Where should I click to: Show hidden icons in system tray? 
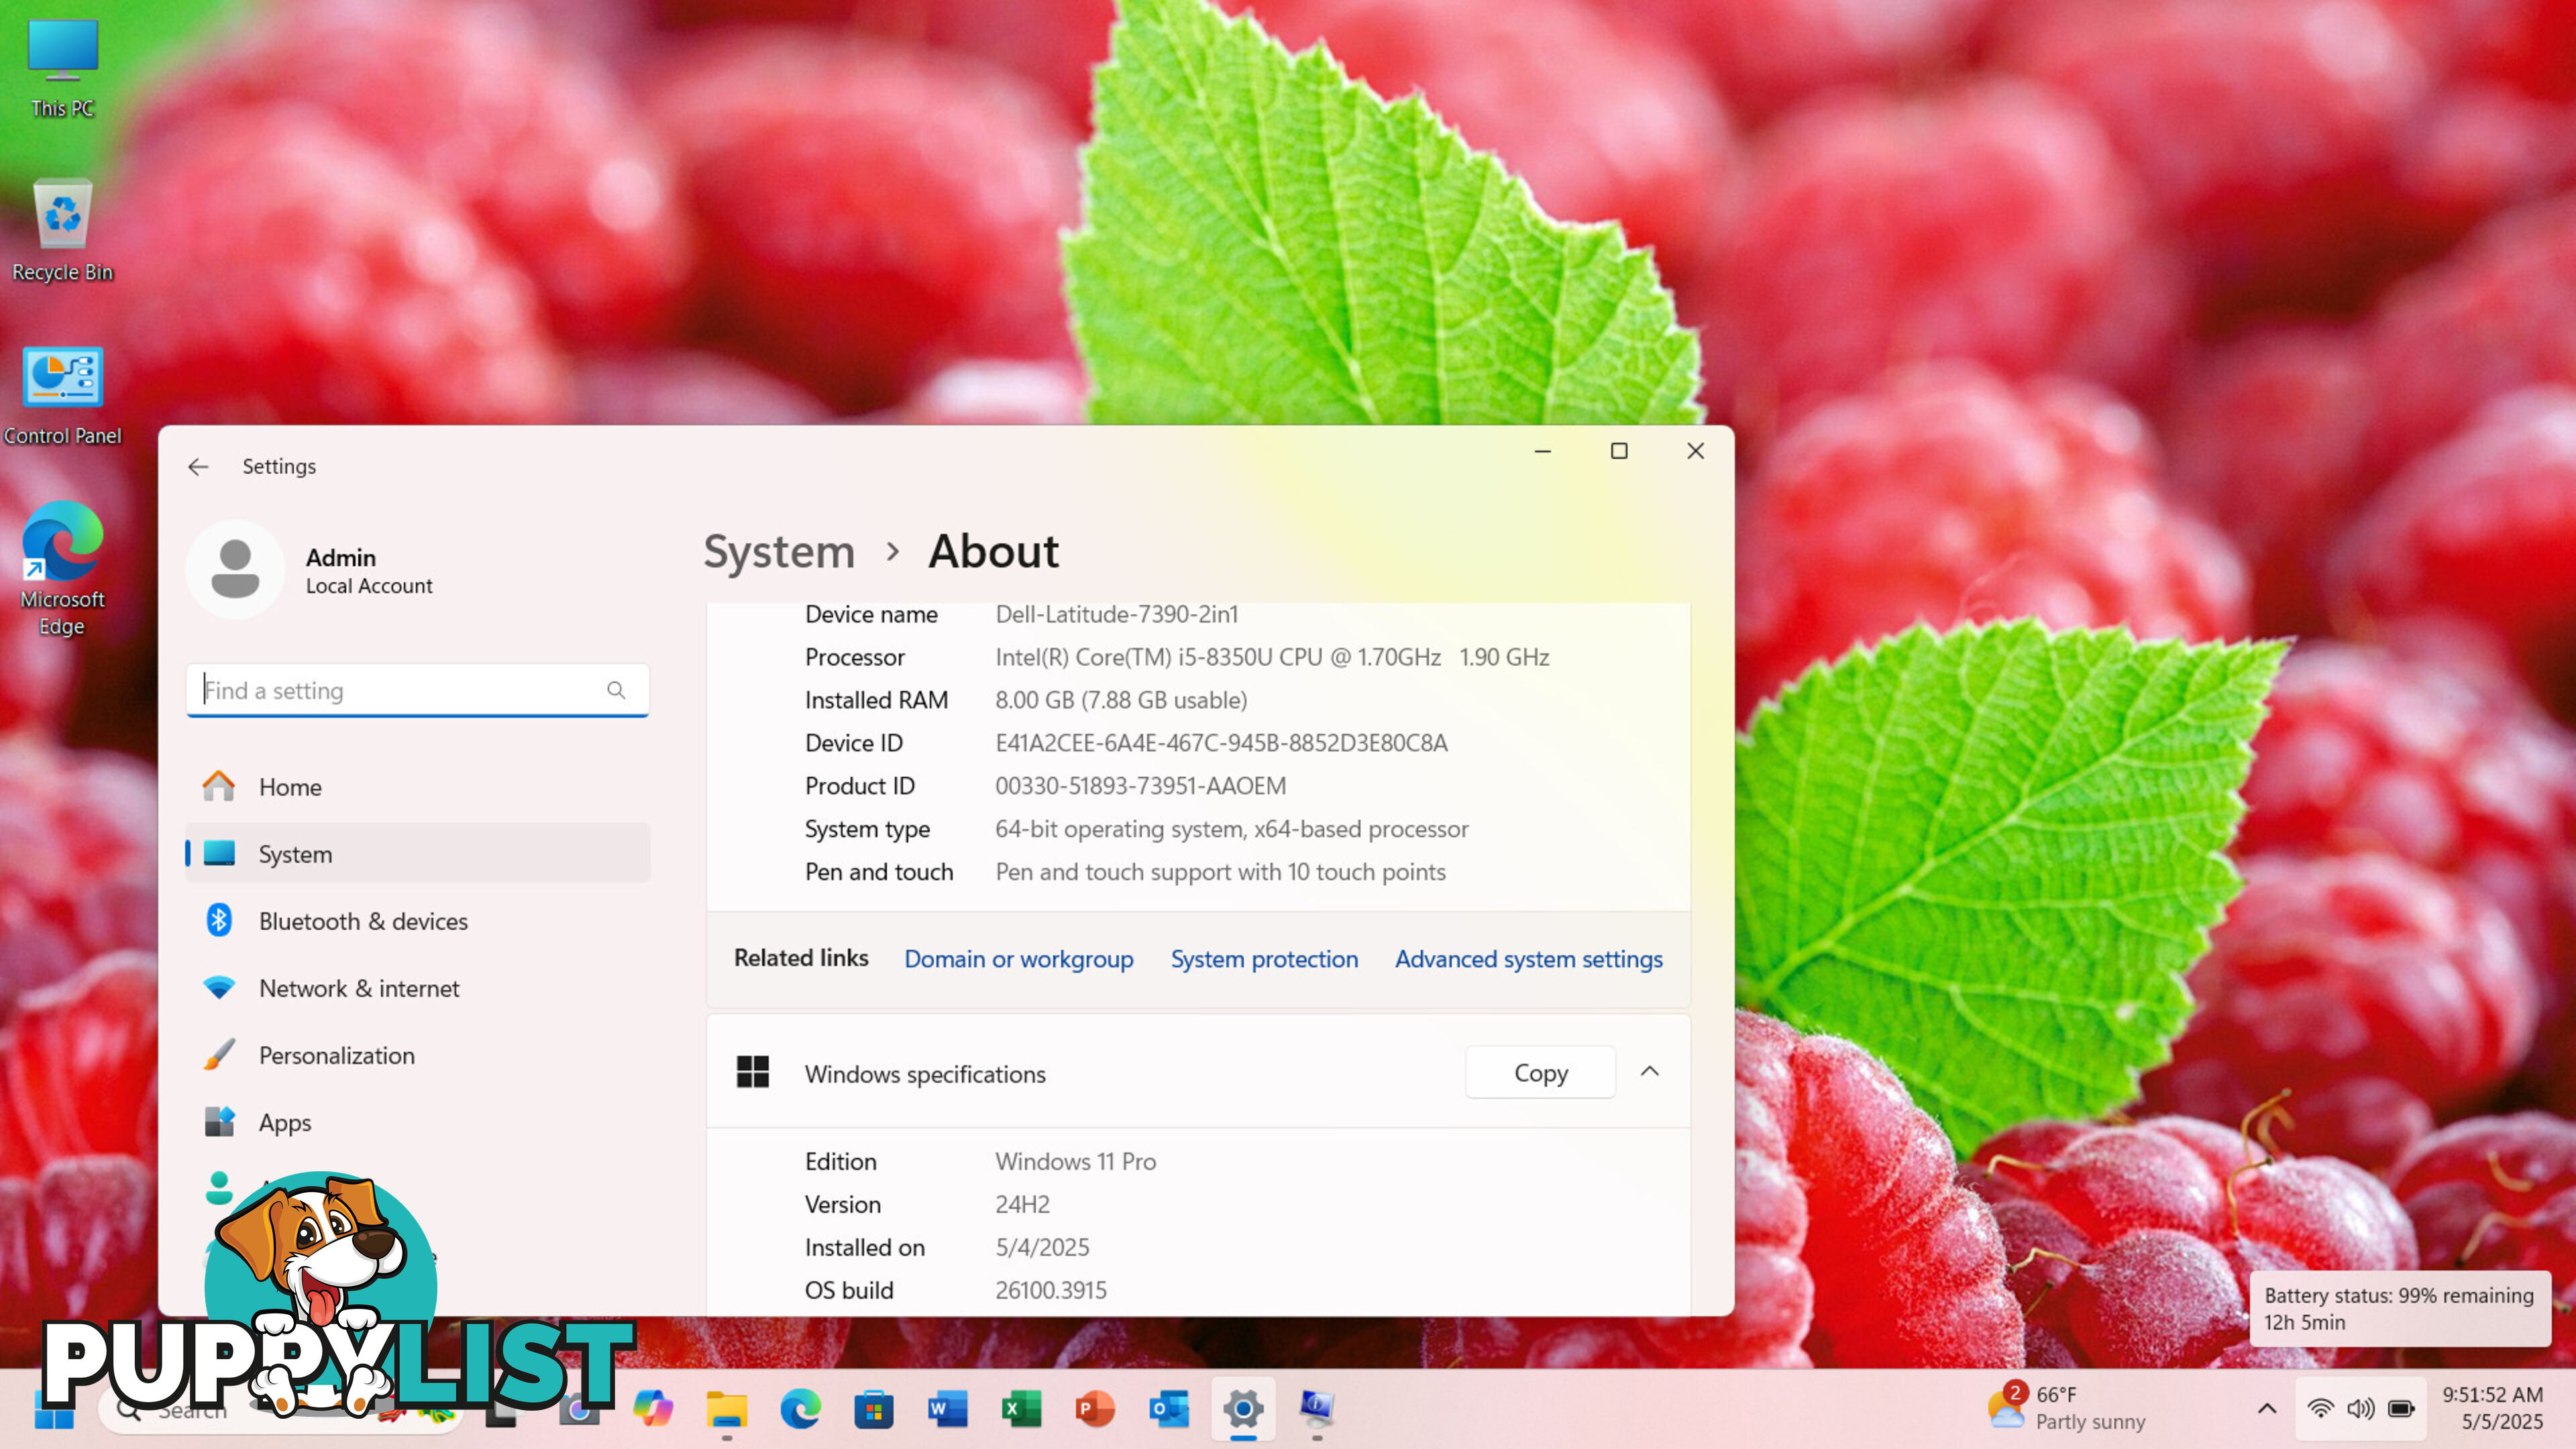click(2267, 1408)
